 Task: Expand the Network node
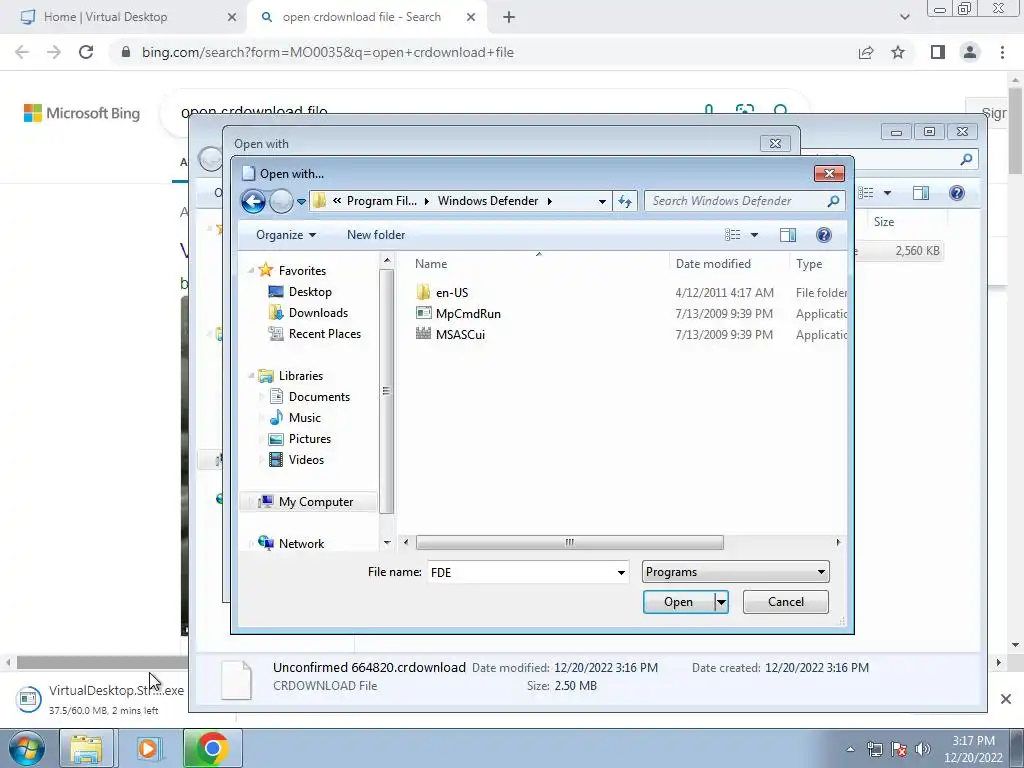[251, 543]
